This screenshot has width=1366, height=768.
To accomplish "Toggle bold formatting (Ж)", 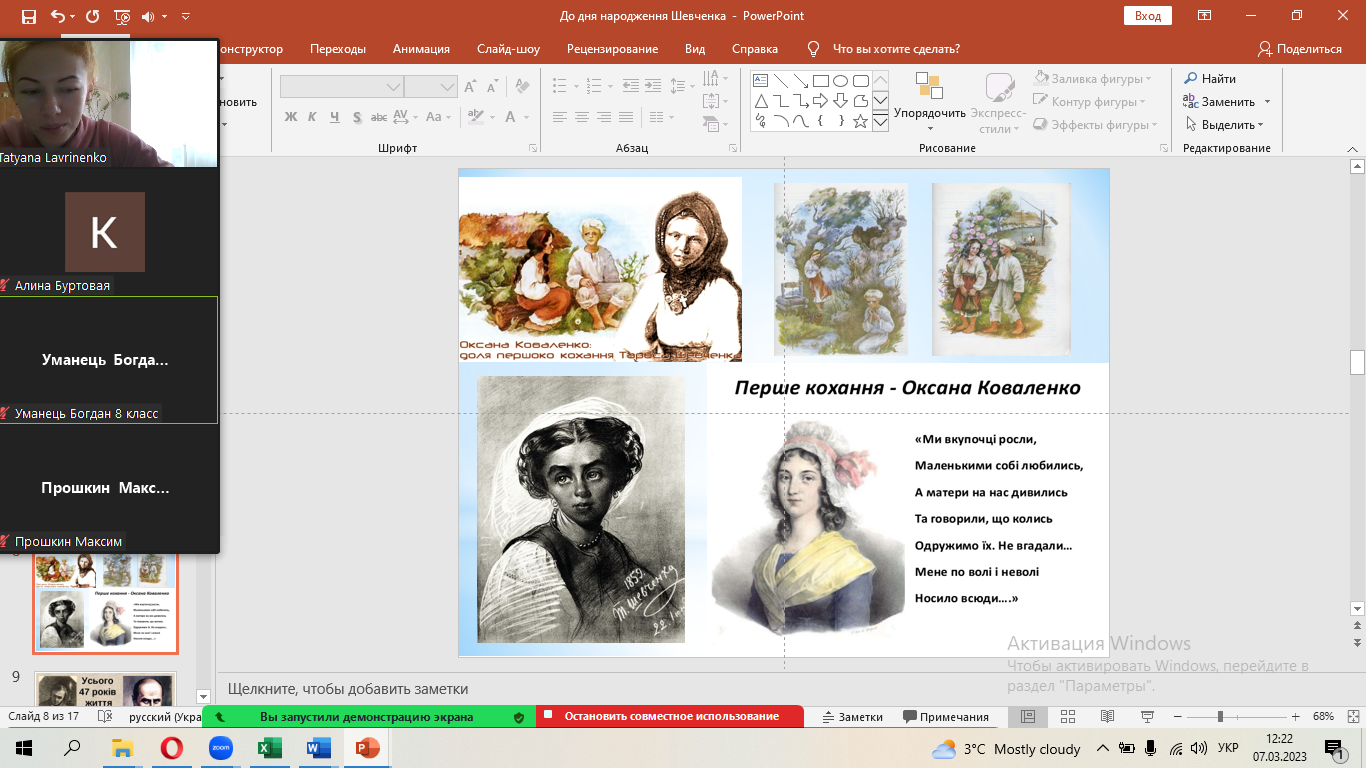I will pos(290,117).
